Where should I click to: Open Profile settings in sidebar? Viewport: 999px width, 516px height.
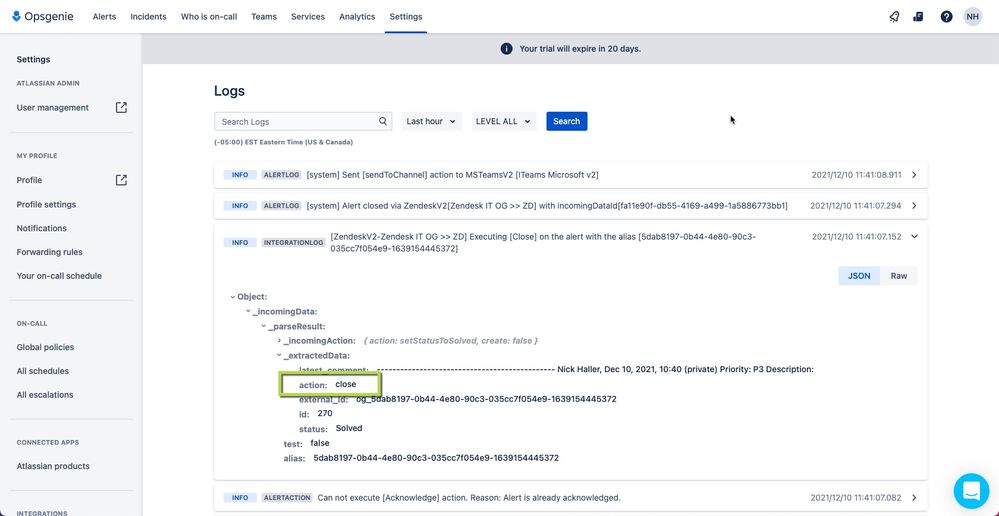(46, 204)
